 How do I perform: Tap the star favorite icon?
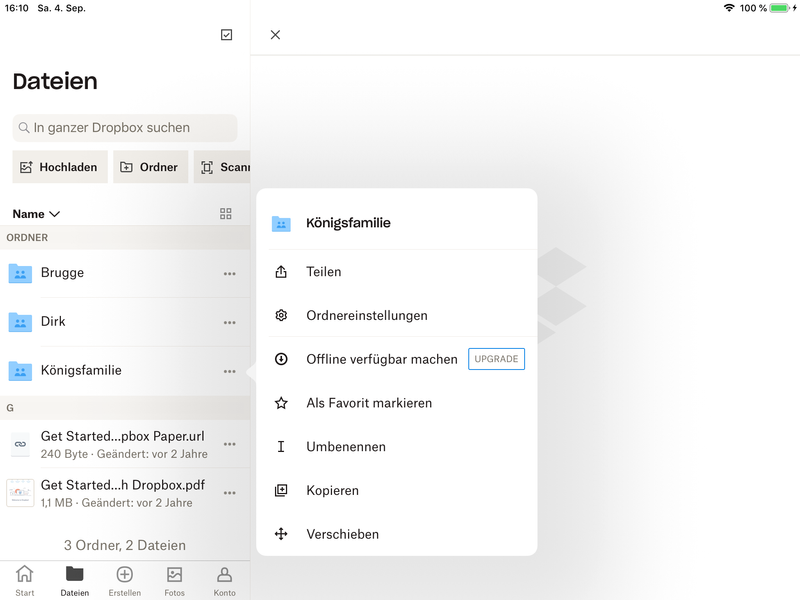click(x=281, y=403)
